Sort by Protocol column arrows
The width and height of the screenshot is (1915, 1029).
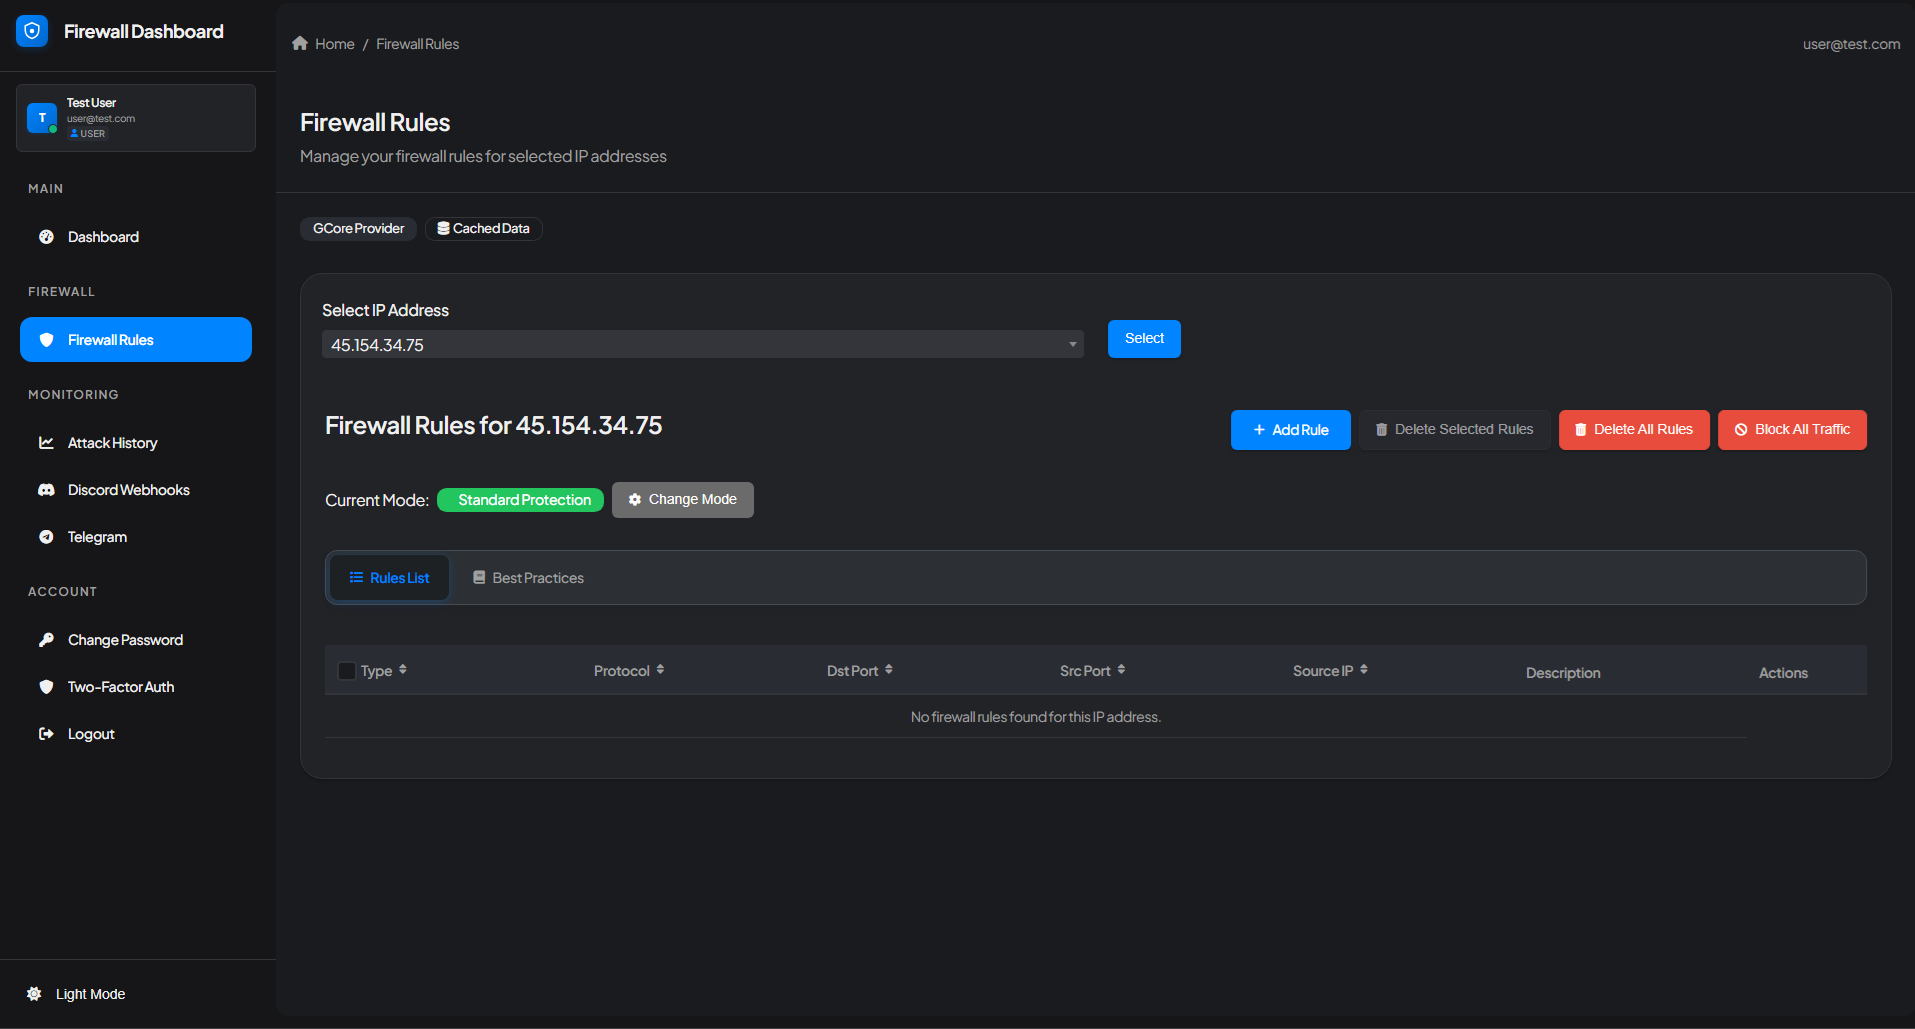(660, 670)
